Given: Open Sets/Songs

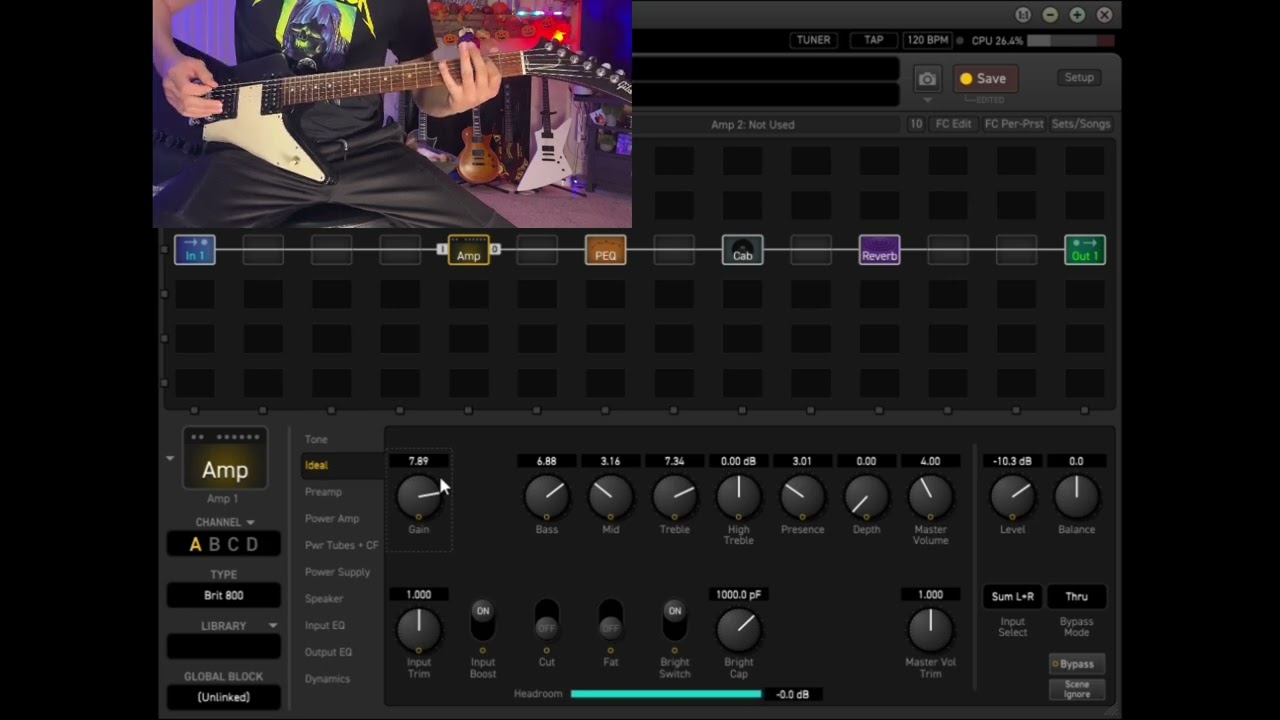Looking at the screenshot, I should click(1081, 124).
